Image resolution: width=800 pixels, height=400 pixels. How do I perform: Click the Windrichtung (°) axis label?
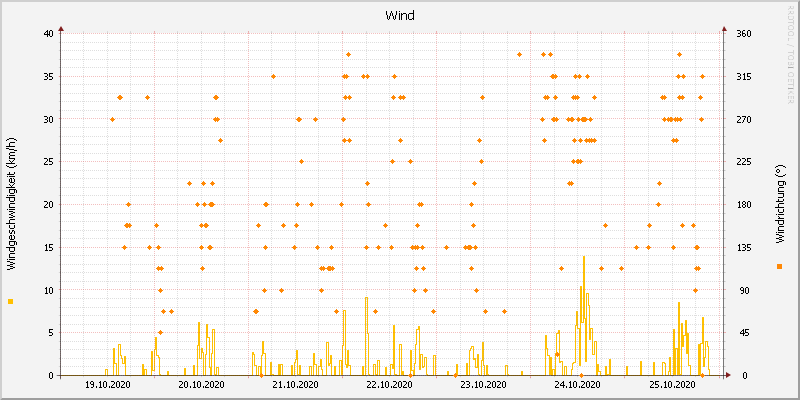tap(779, 204)
